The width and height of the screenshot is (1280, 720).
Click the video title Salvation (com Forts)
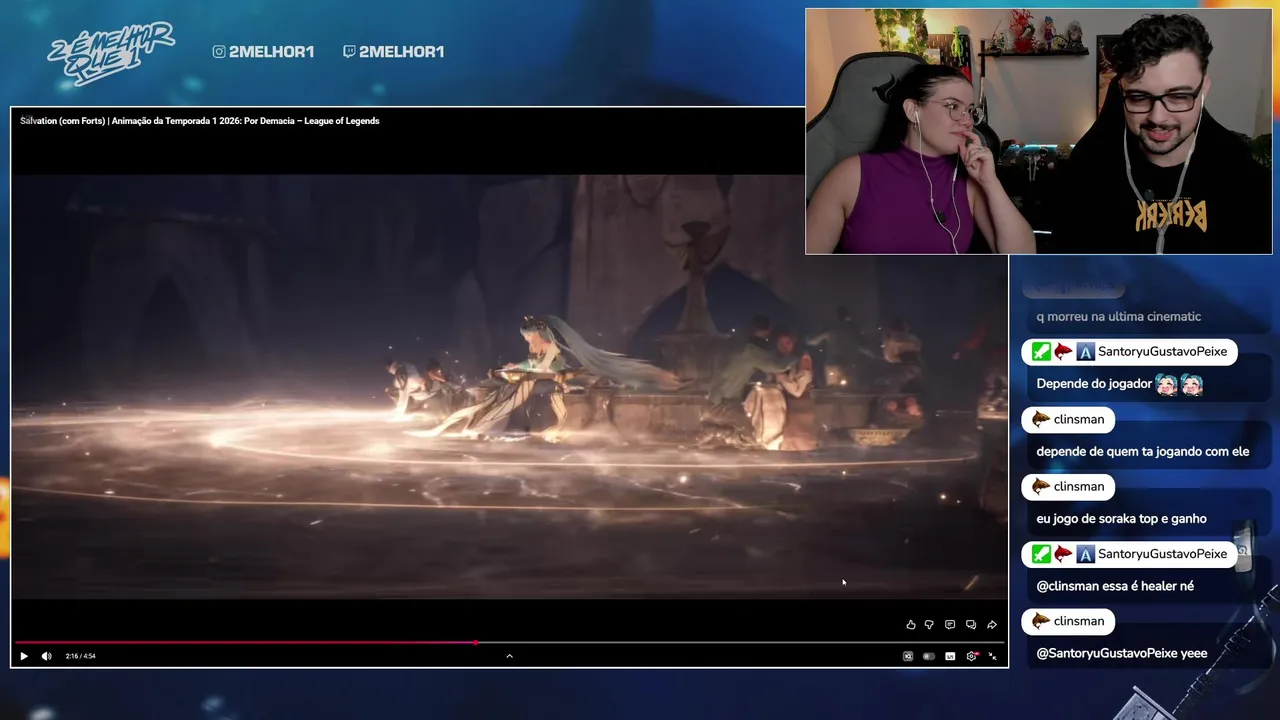pos(200,121)
